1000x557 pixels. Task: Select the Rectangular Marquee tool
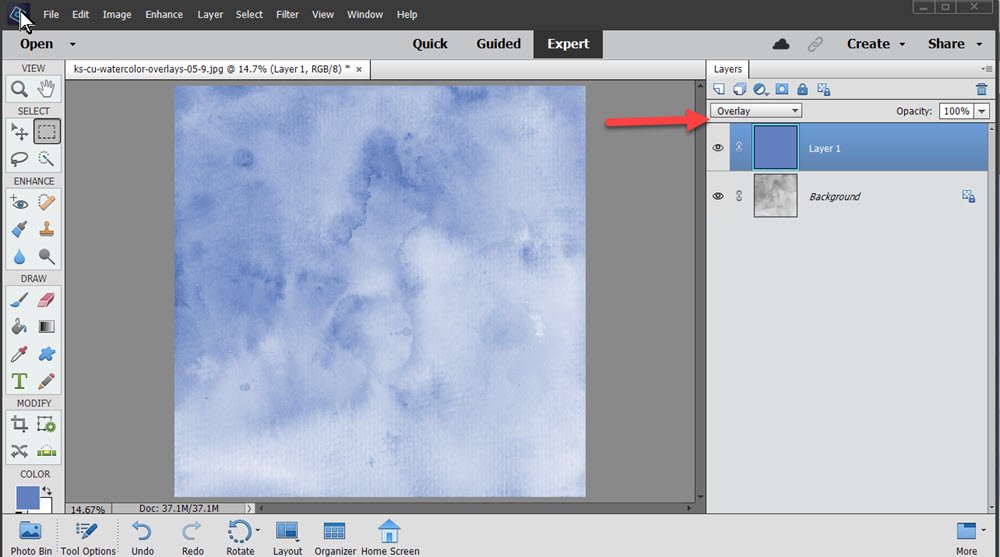[47, 132]
